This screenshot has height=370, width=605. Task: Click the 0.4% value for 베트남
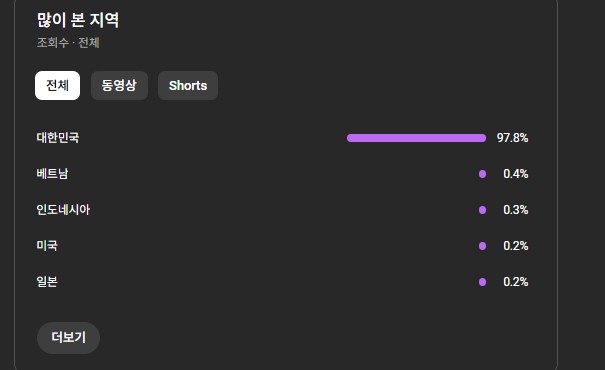coord(515,174)
